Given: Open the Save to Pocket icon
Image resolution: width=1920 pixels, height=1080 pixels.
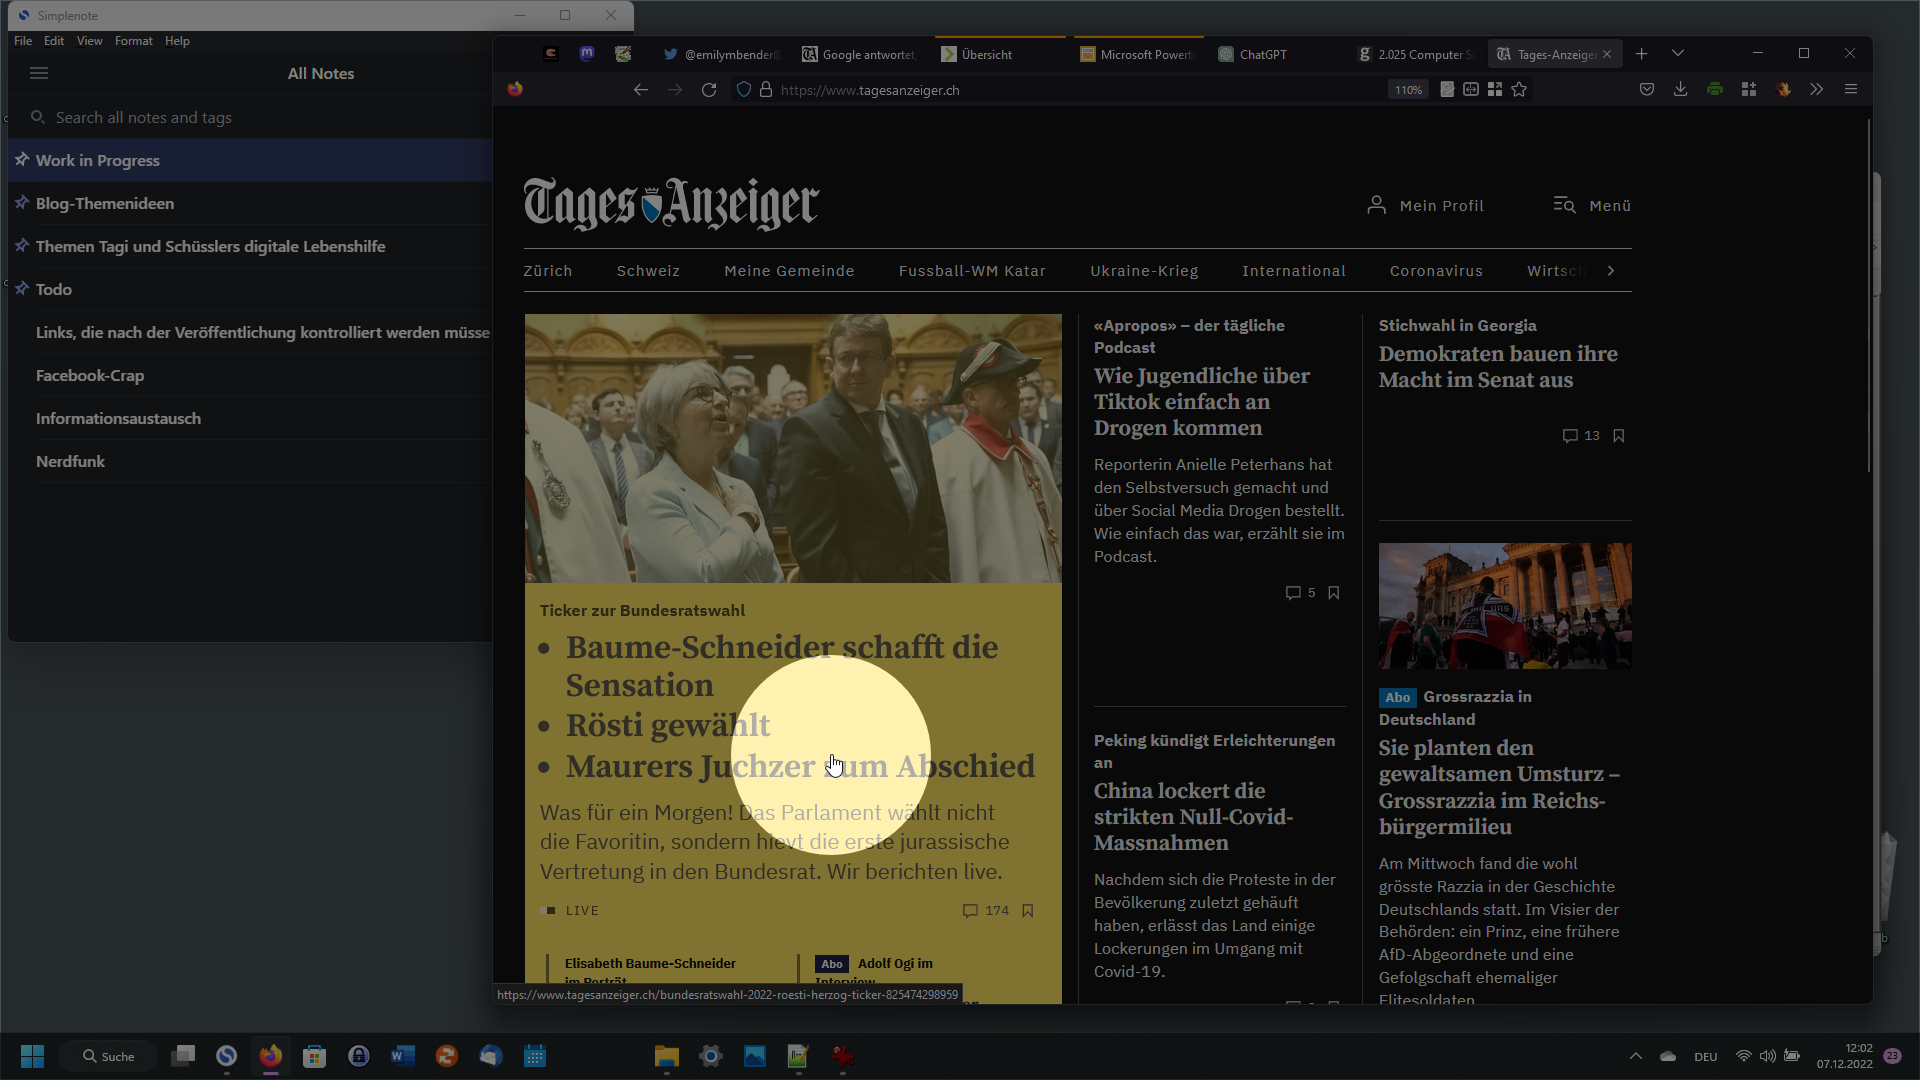Looking at the screenshot, I should coord(1647,90).
